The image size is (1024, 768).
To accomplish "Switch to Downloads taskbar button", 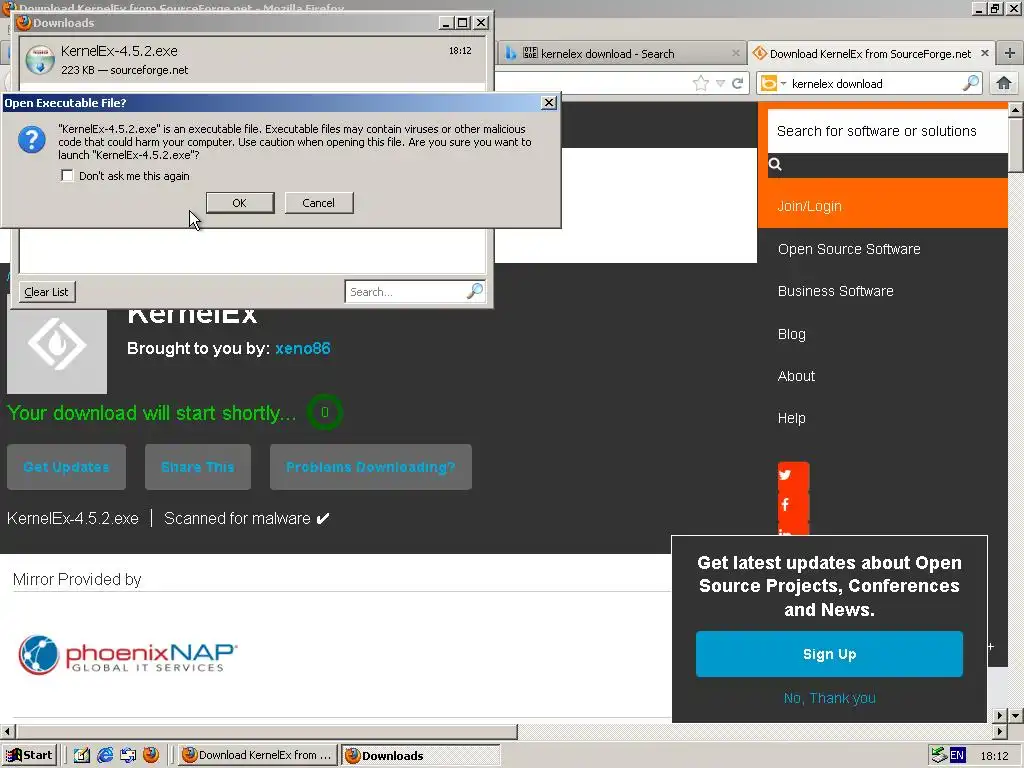I will (x=421, y=755).
